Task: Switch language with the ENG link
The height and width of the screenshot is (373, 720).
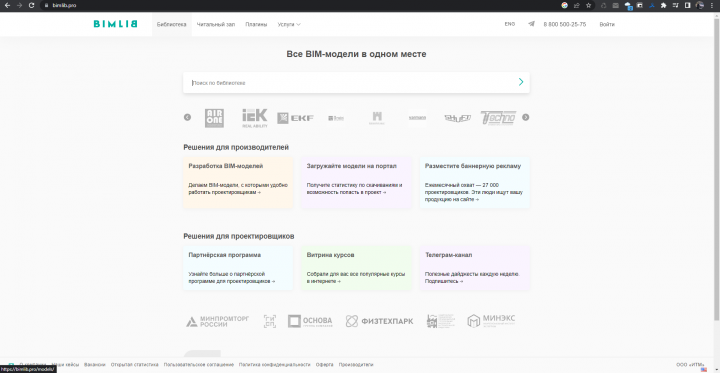Action: [510, 24]
